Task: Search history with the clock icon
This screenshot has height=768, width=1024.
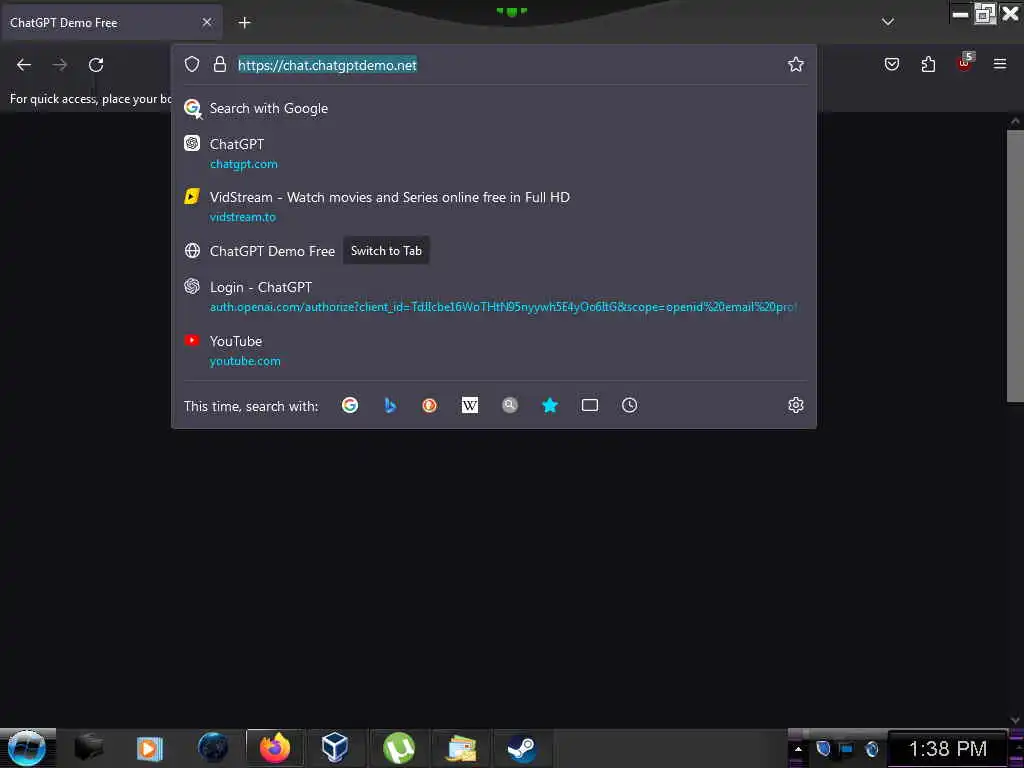Action: pos(630,406)
